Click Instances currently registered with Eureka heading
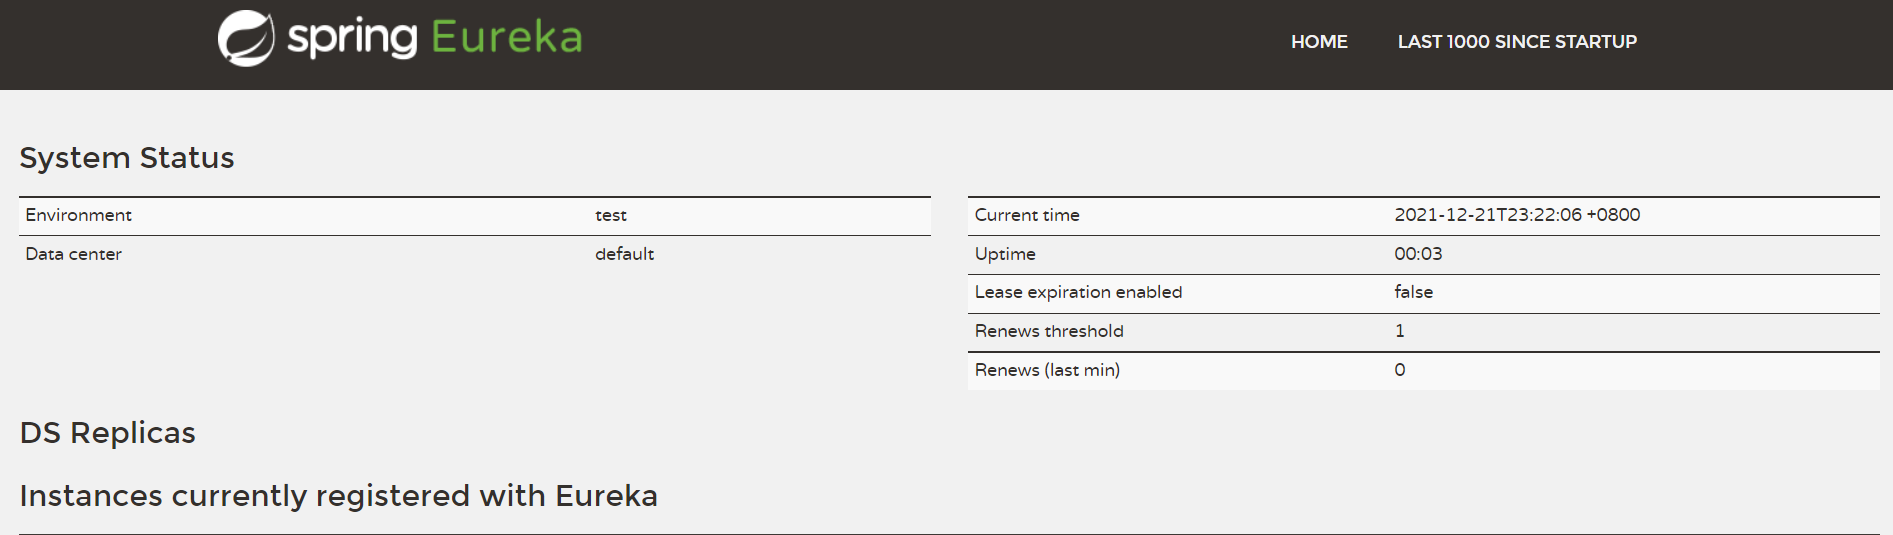 click(x=339, y=496)
